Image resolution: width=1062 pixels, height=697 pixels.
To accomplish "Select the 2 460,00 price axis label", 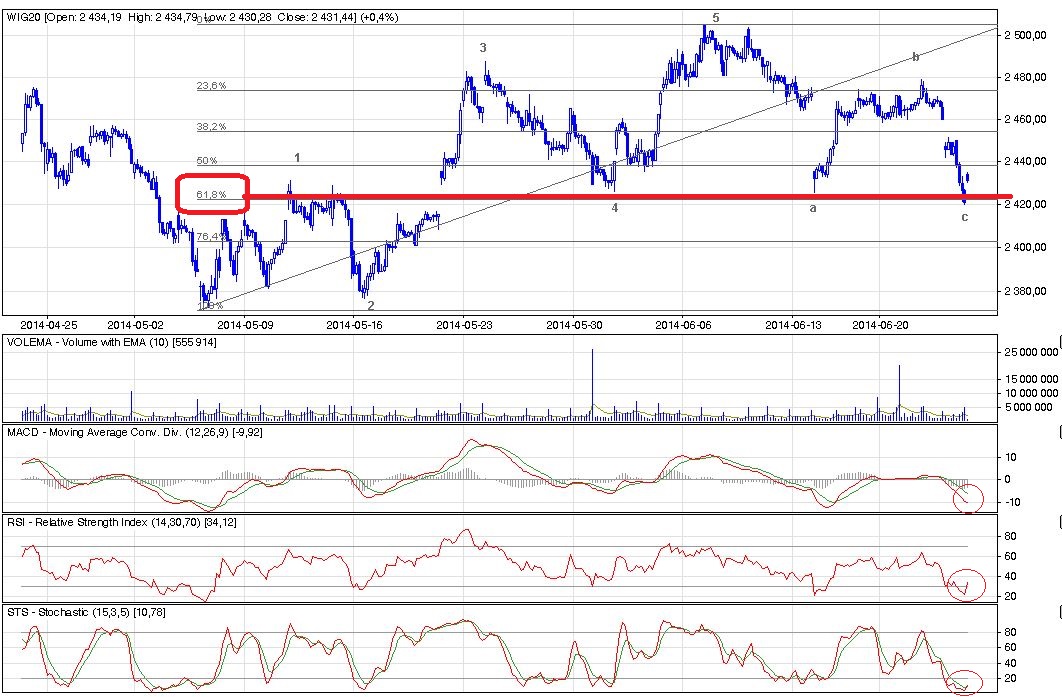I will 1025,119.
